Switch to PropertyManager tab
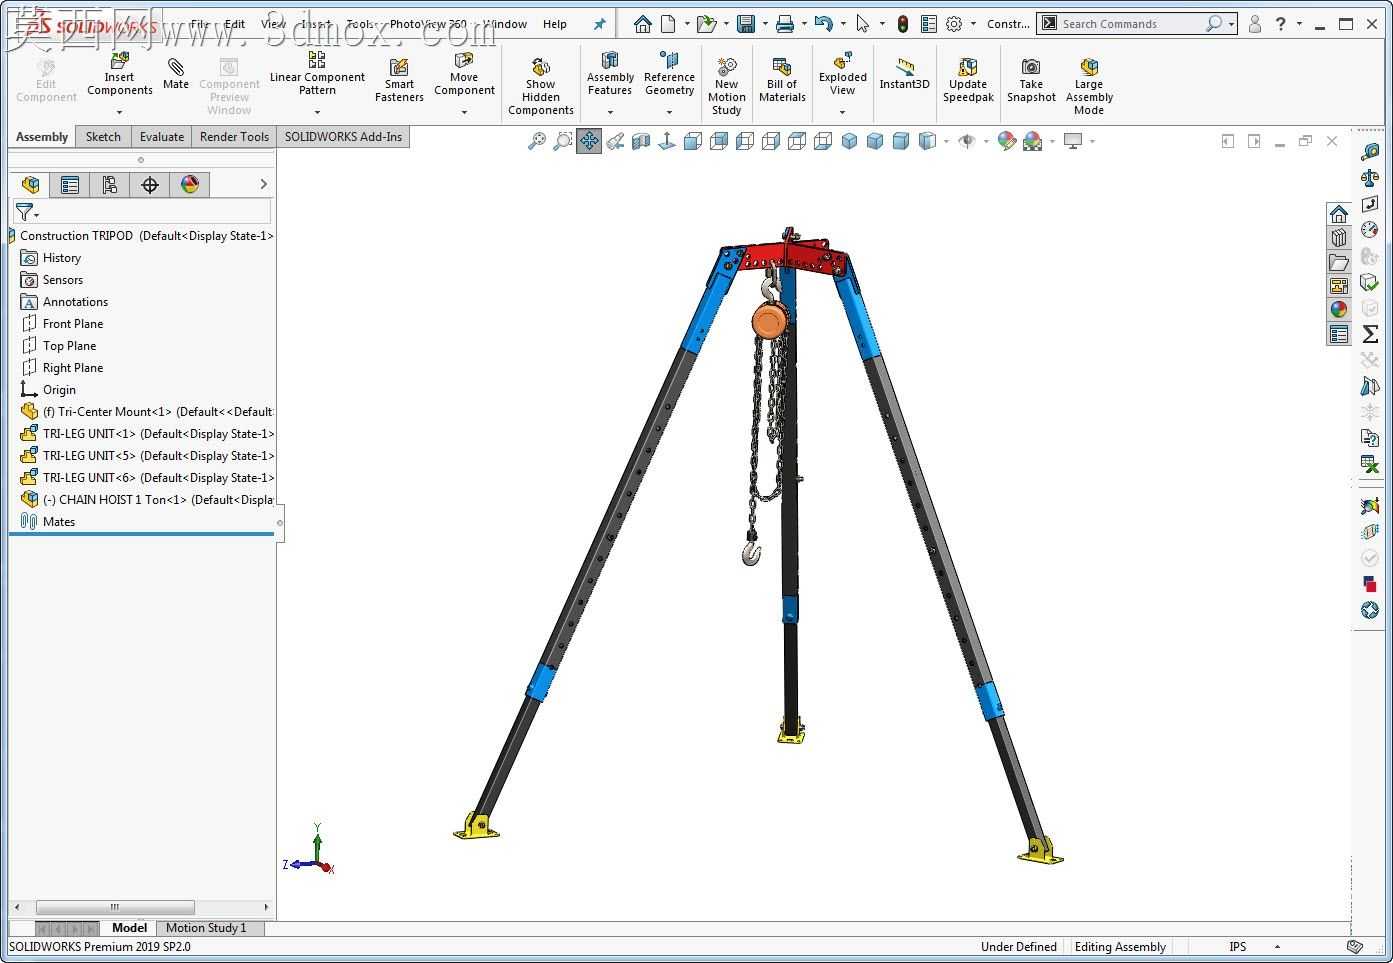This screenshot has height=963, width=1393. (70, 184)
